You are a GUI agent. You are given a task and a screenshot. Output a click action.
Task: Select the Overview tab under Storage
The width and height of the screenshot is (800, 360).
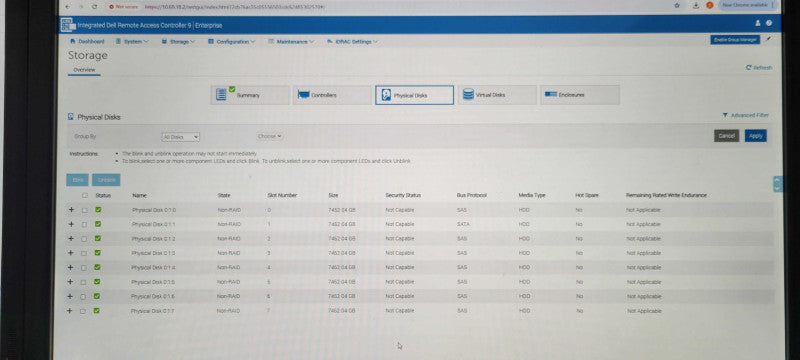84,70
